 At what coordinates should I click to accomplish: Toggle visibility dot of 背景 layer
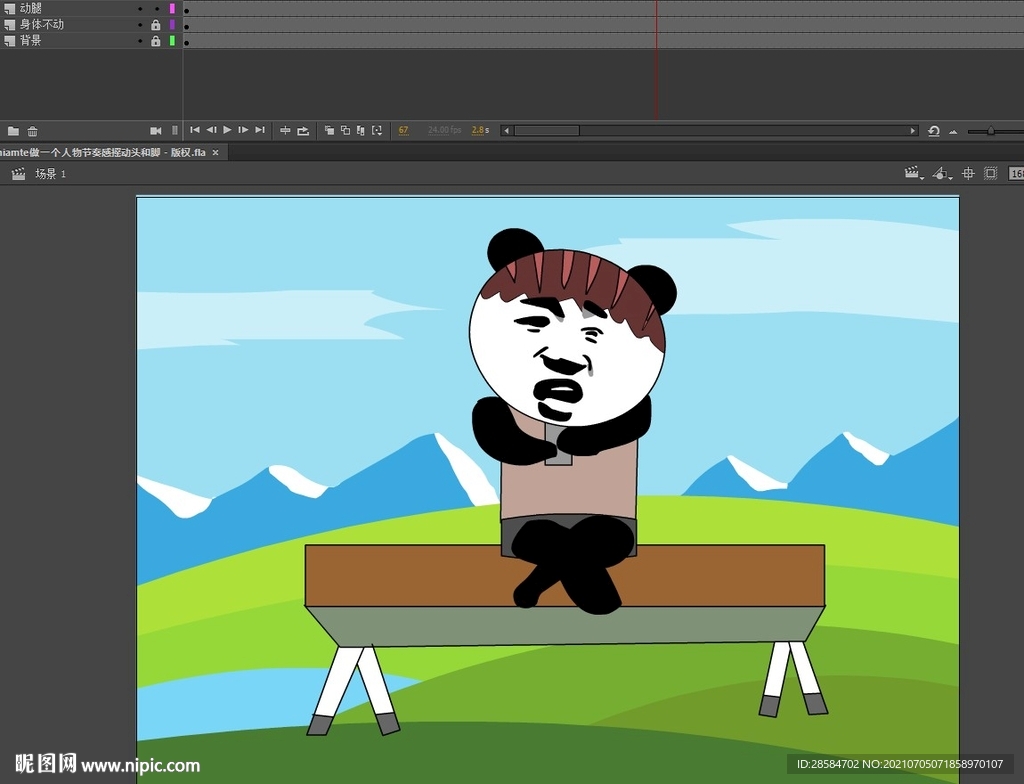point(140,41)
